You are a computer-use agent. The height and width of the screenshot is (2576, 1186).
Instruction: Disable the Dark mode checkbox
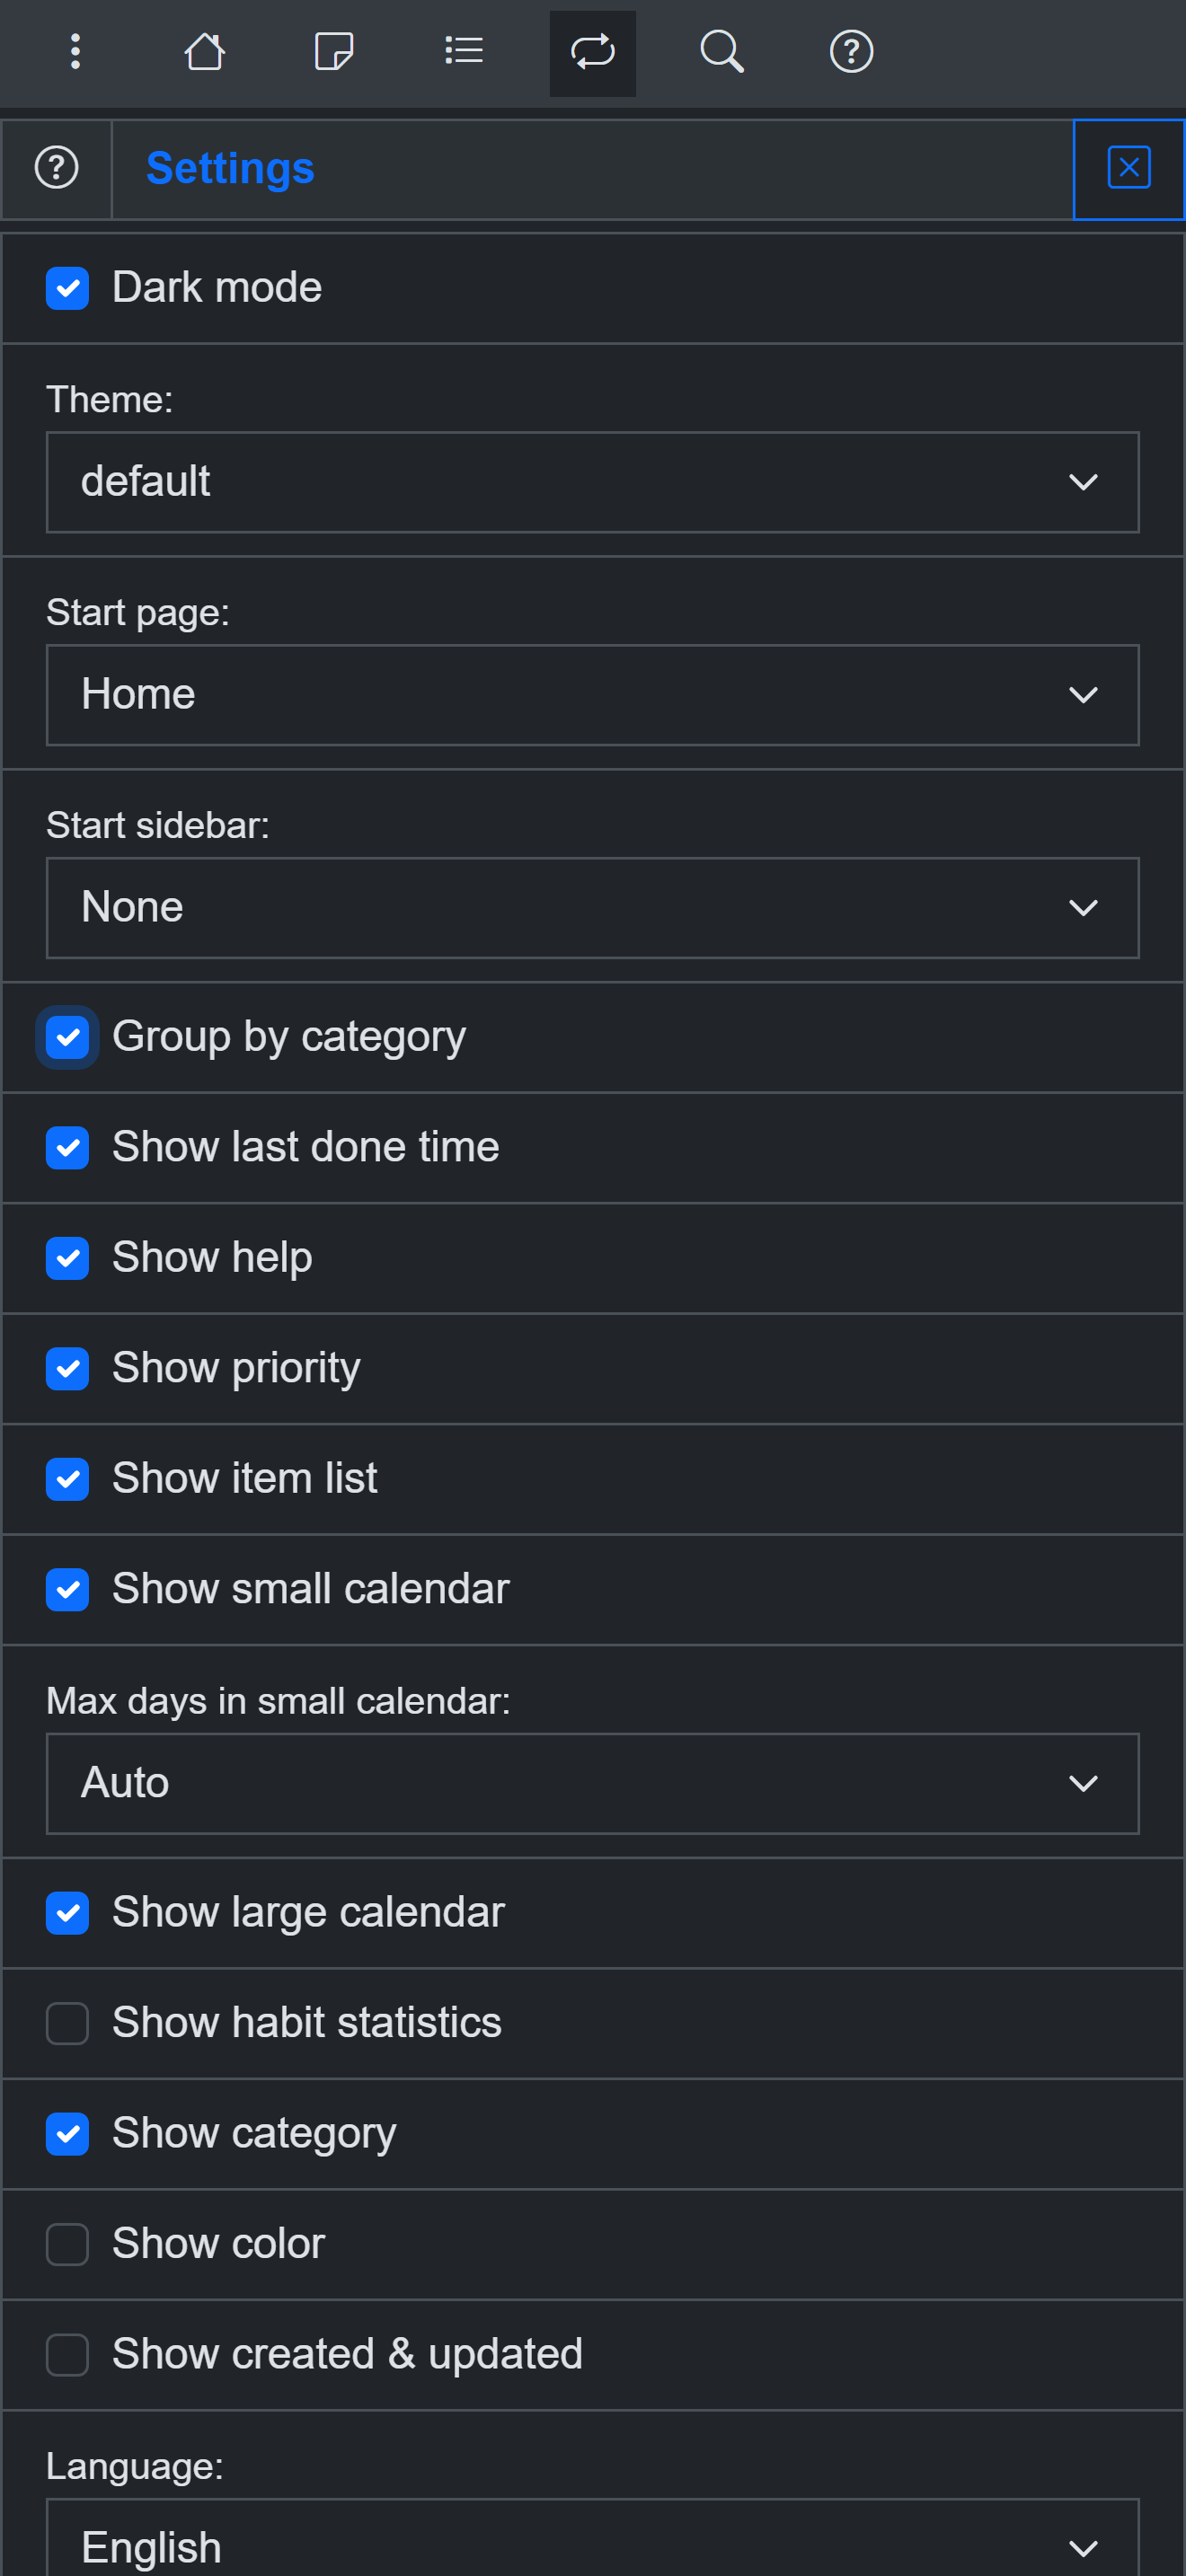[x=68, y=288]
